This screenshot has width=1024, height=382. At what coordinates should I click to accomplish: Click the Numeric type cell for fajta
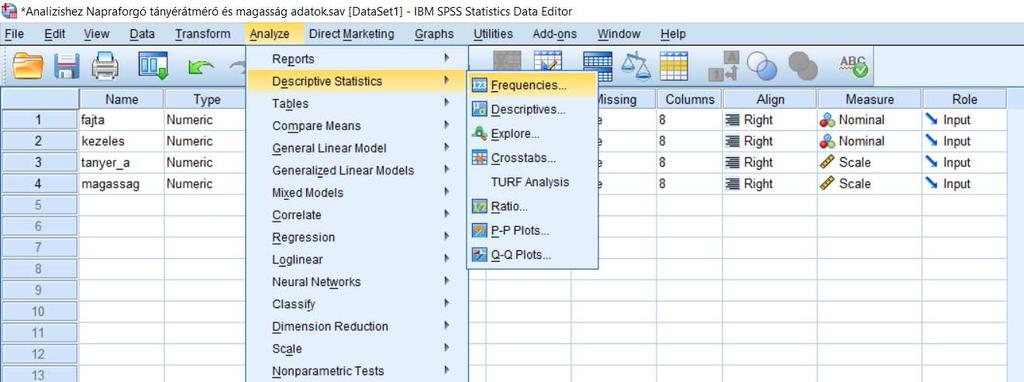[206, 120]
